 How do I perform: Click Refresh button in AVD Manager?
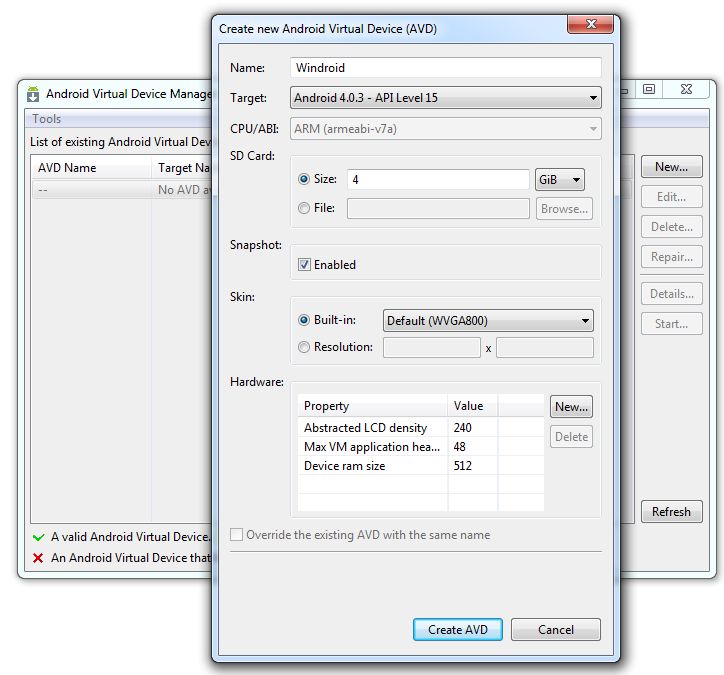[x=671, y=512]
